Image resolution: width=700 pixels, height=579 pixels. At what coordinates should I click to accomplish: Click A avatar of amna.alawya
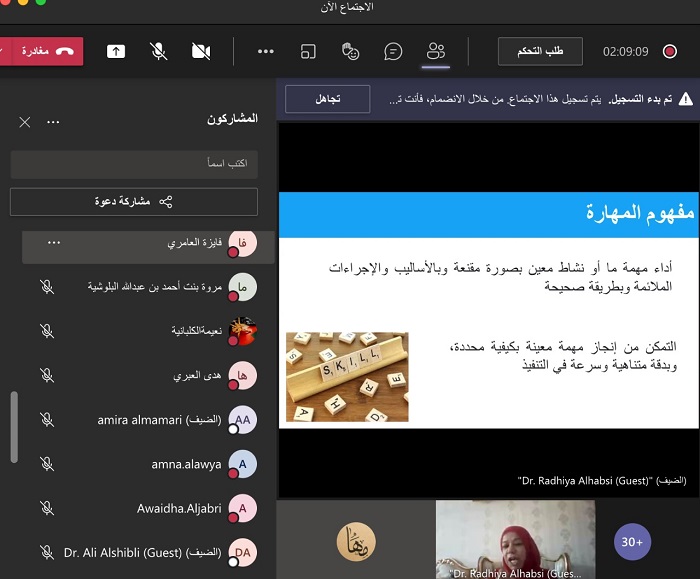point(242,464)
